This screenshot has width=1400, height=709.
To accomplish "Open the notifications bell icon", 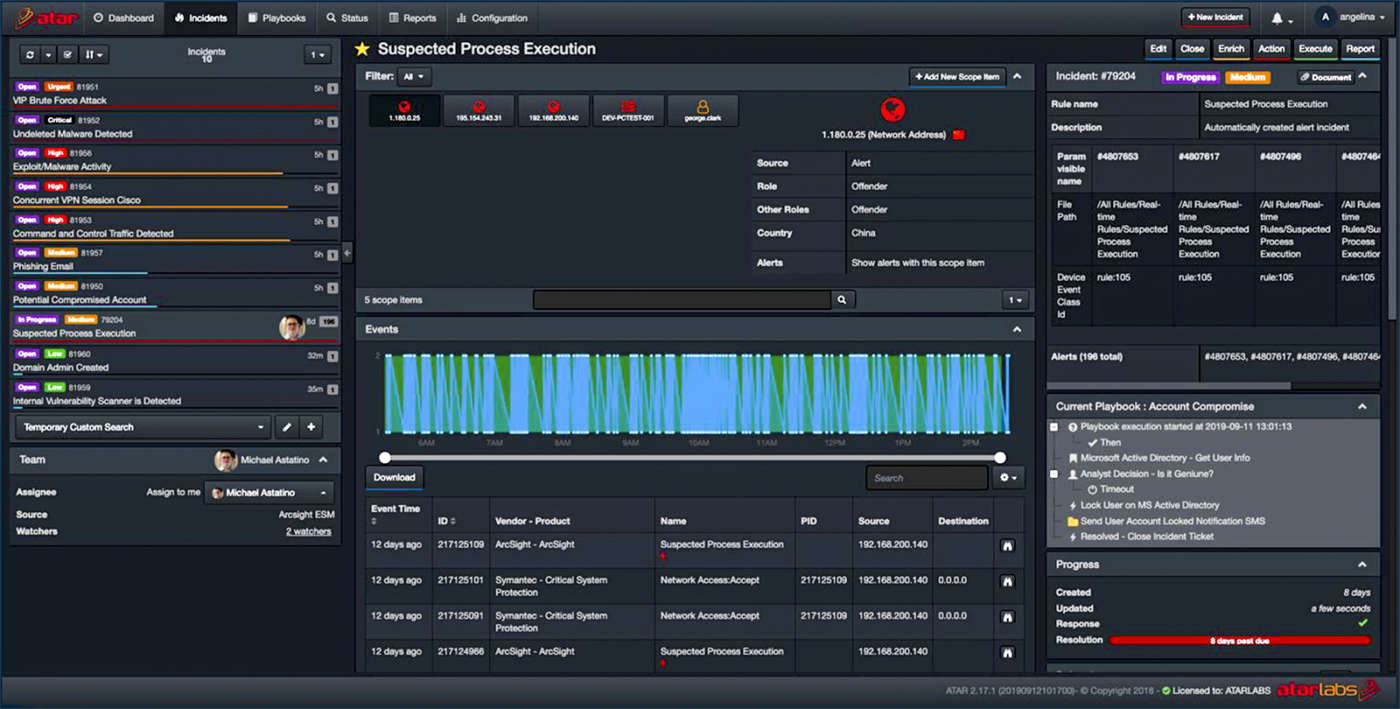I will [x=1277, y=18].
